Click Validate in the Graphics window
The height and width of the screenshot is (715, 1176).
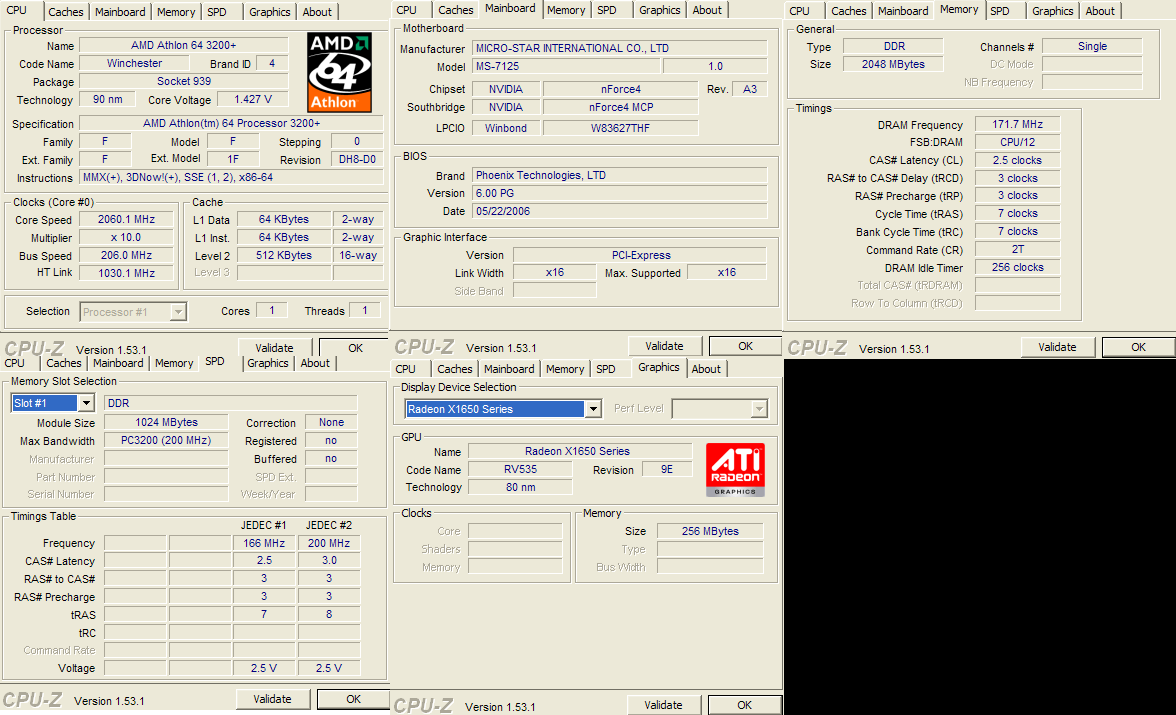(x=663, y=704)
